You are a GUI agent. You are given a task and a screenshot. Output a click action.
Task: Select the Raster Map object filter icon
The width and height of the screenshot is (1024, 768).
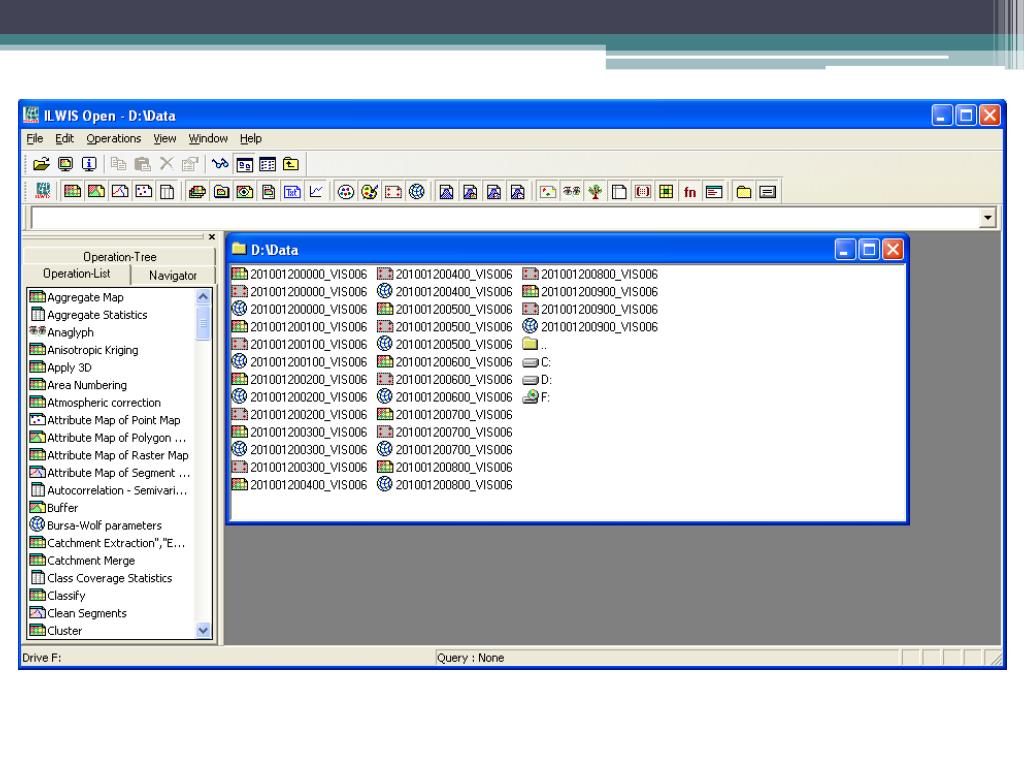[72, 191]
